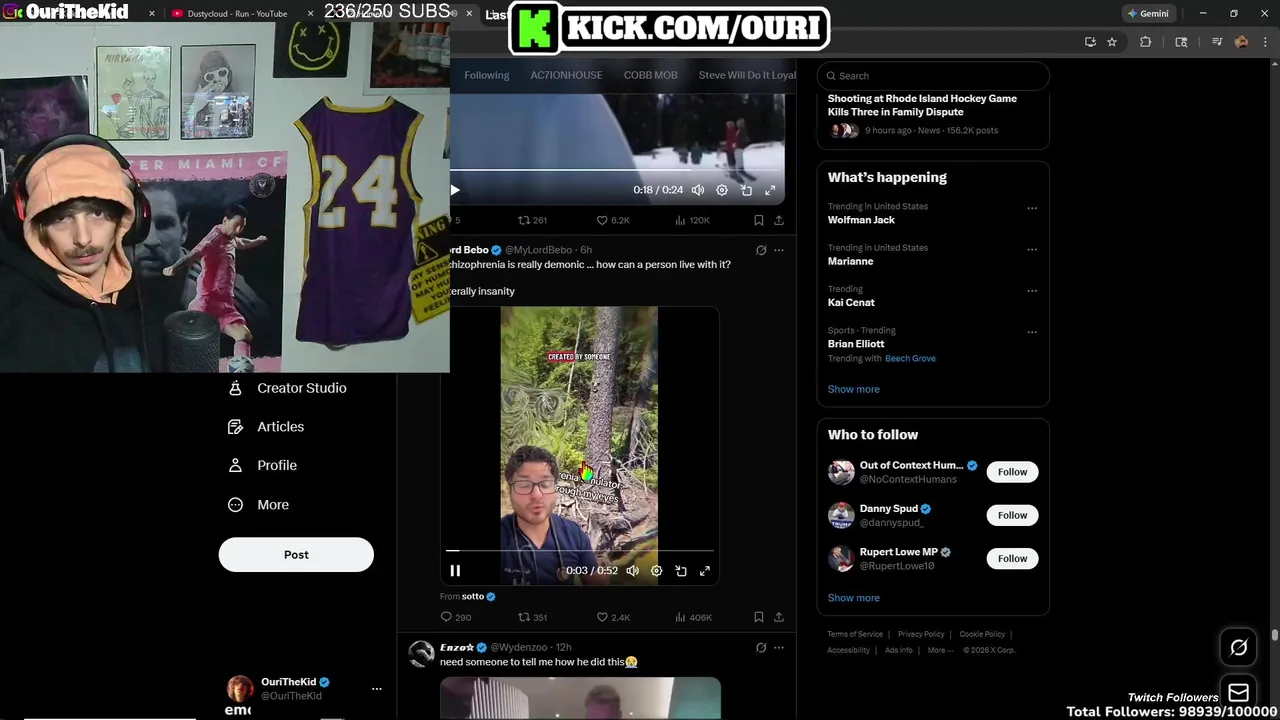This screenshot has width=1280, height=720.
Task: Open more options for Marianne trend
Action: (x=1032, y=250)
